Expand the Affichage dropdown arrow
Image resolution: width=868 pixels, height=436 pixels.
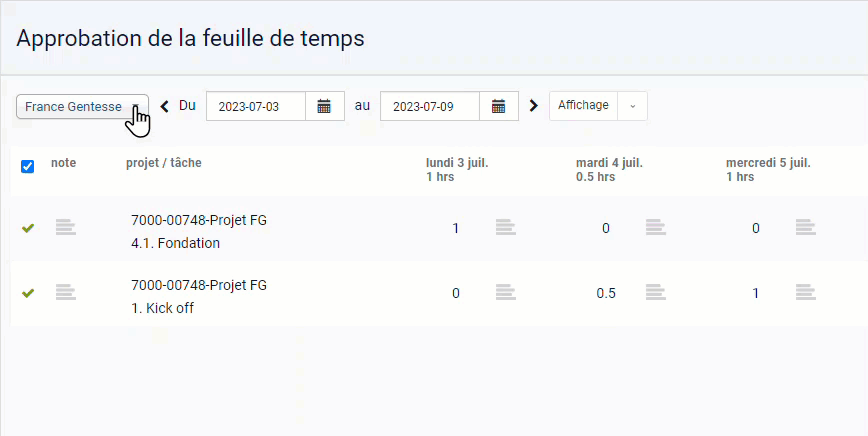click(632, 106)
